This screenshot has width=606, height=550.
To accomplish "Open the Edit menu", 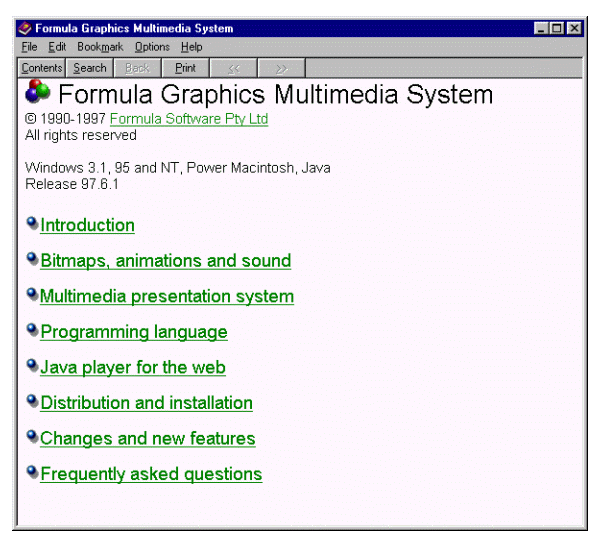I will 57,47.
